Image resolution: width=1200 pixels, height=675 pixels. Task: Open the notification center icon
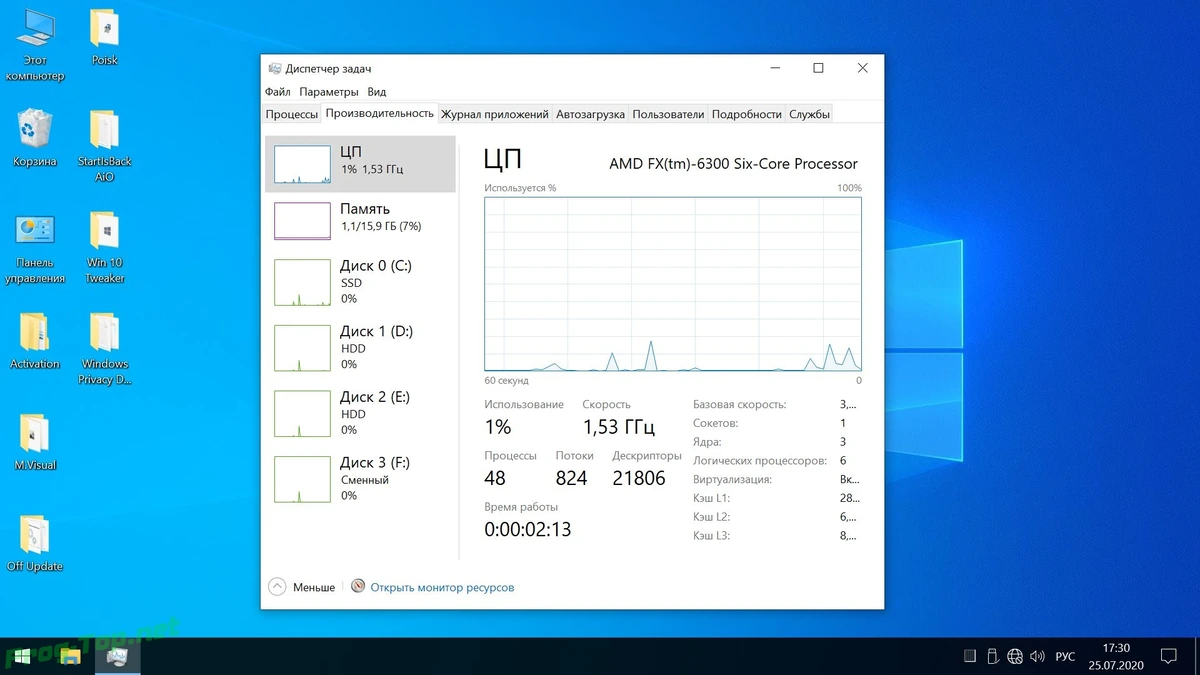(1168, 657)
